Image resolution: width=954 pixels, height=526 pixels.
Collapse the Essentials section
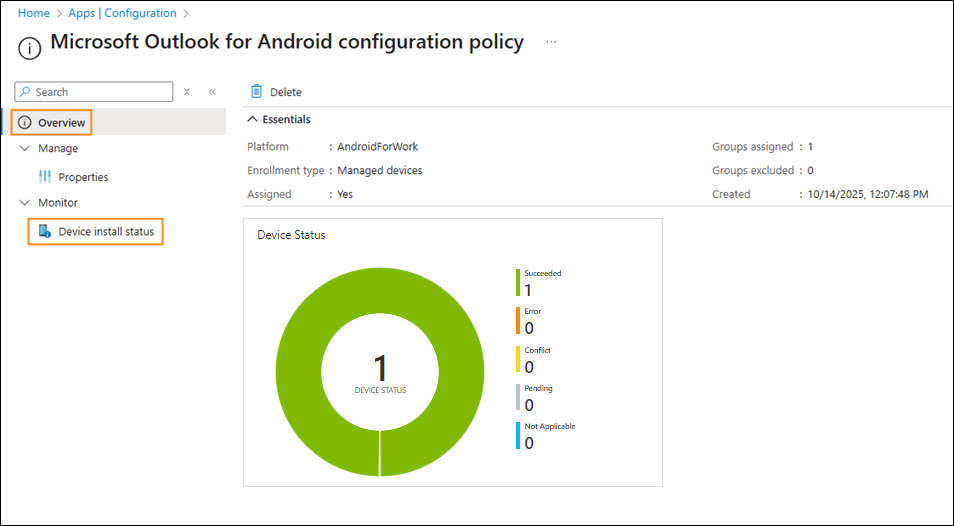coord(253,119)
